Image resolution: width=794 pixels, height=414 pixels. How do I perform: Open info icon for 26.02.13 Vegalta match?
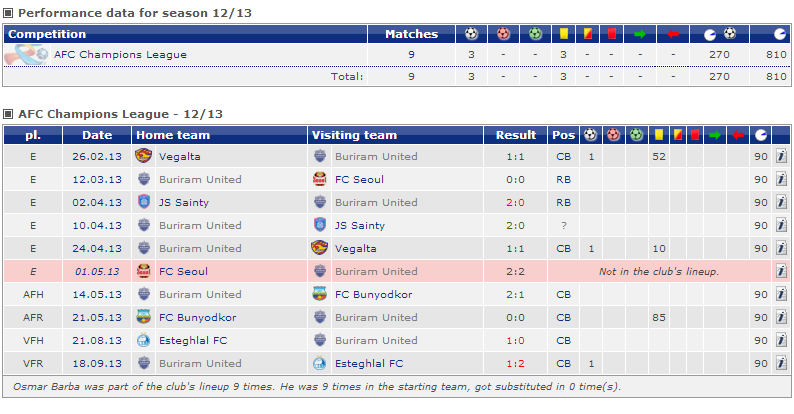781,156
